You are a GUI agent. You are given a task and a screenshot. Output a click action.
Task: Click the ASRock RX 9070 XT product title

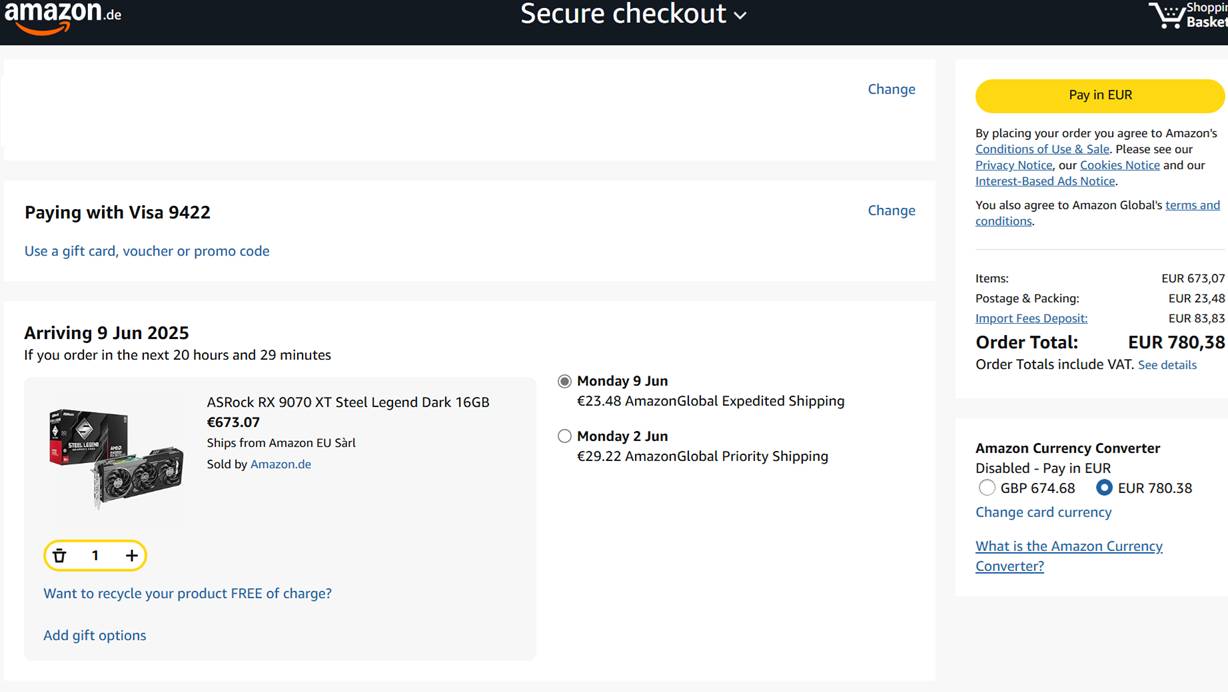point(348,402)
